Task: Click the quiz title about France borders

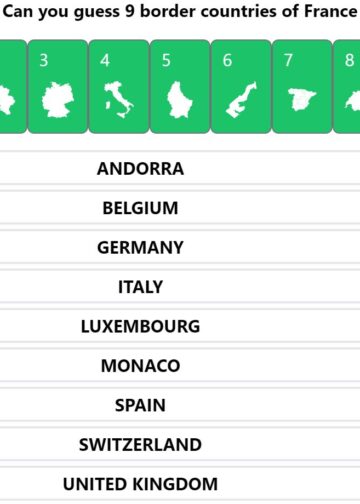Action: tap(180, 11)
